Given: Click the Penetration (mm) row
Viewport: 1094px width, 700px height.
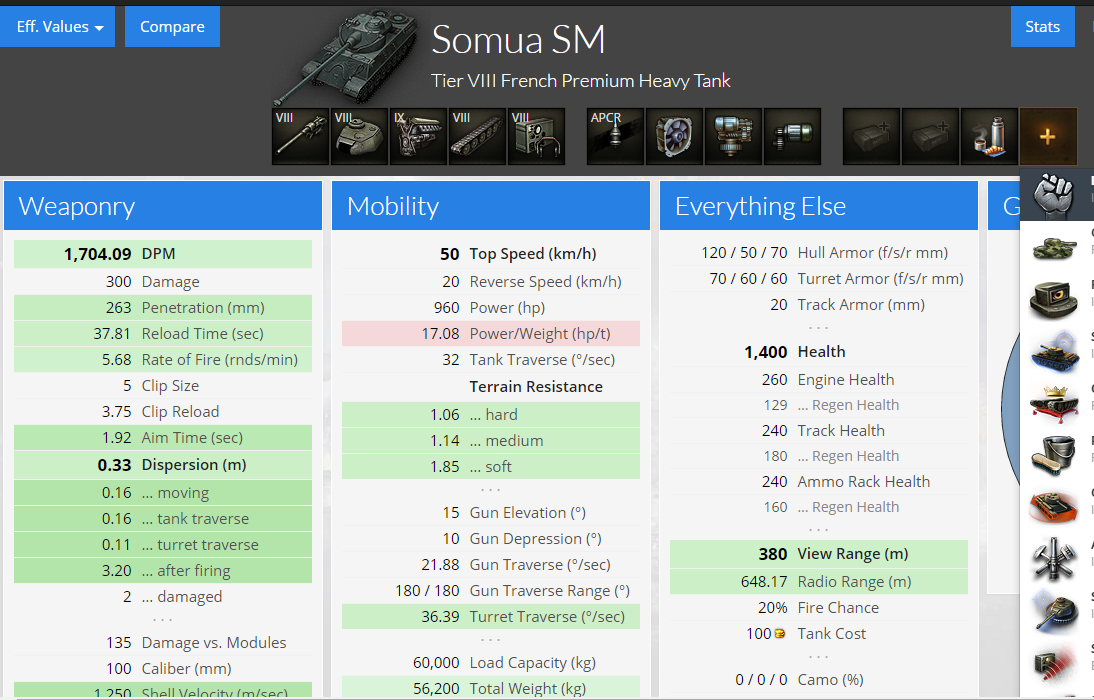Looking at the screenshot, I should 163,308.
